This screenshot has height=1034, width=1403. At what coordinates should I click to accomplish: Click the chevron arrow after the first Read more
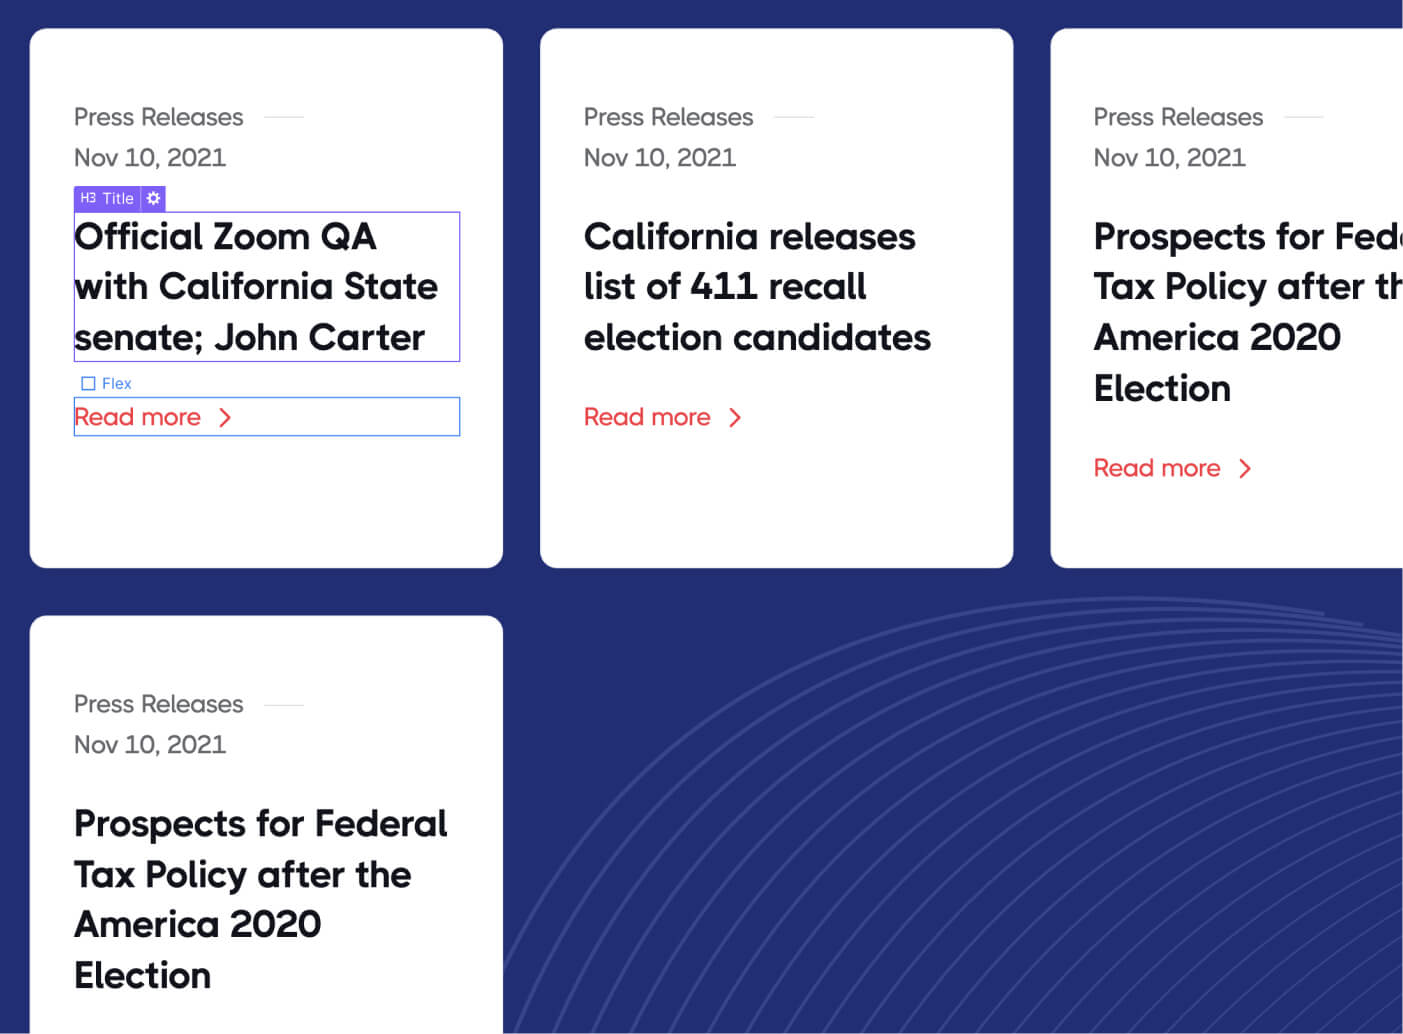click(224, 417)
